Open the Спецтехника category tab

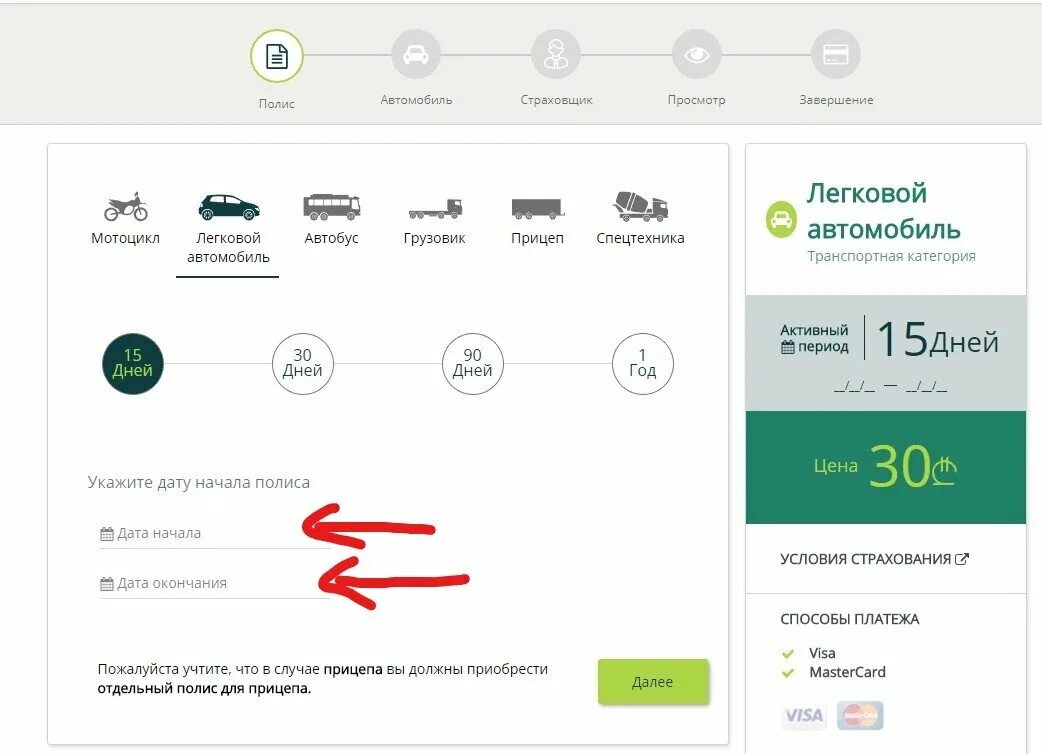[x=641, y=219]
